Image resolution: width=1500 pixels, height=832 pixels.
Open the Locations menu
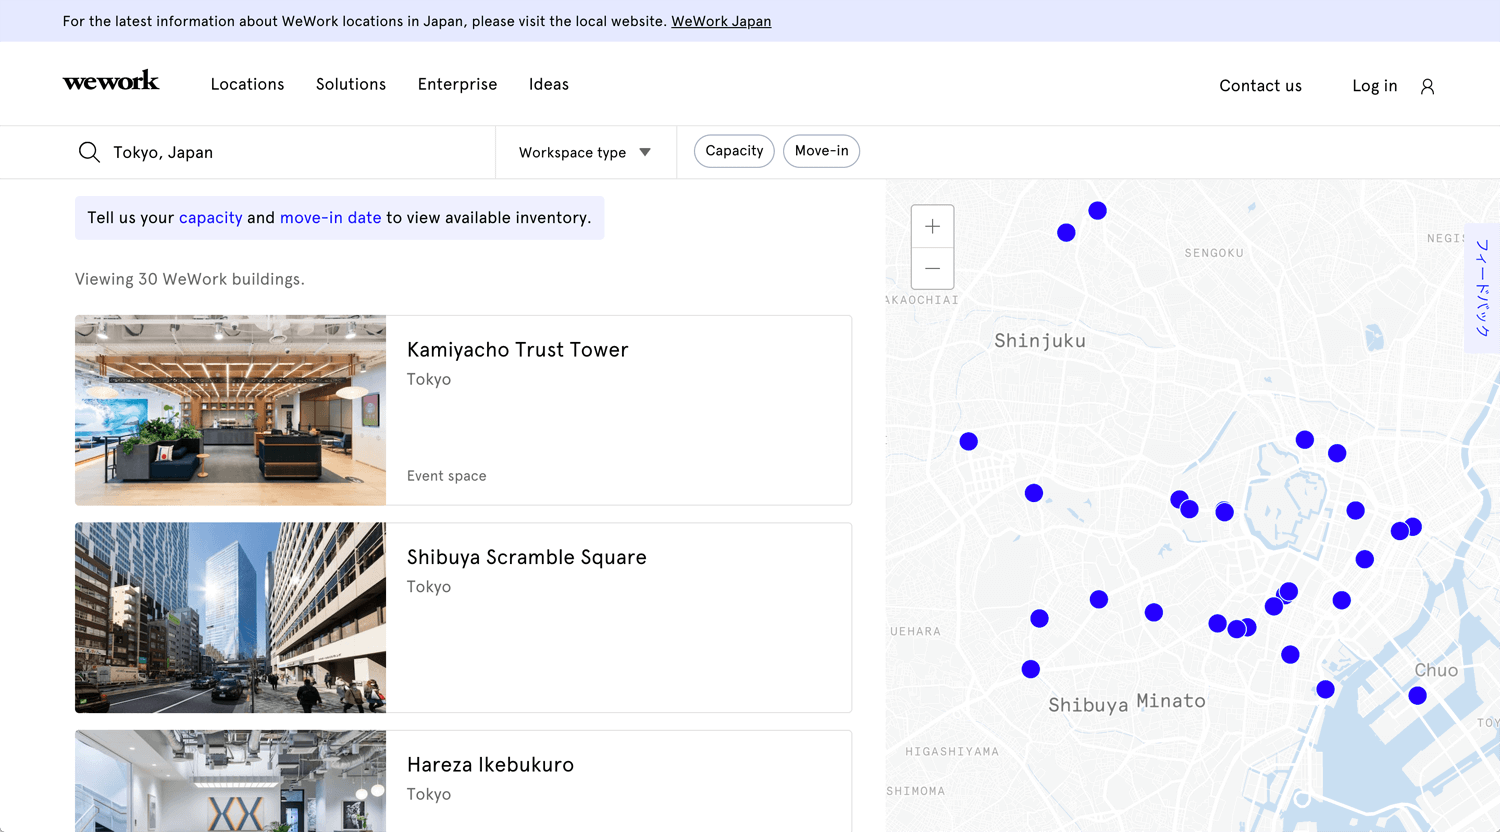pos(247,84)
